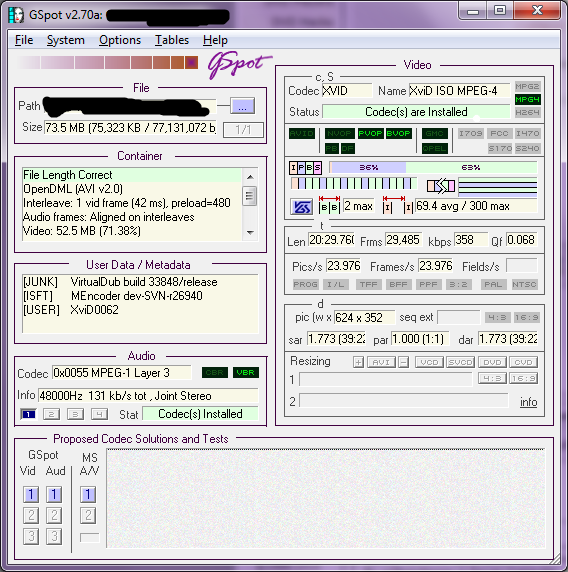The image size is (568, 572).
Task: Click the NTSC standard indicator
Action: click(524, 284)
